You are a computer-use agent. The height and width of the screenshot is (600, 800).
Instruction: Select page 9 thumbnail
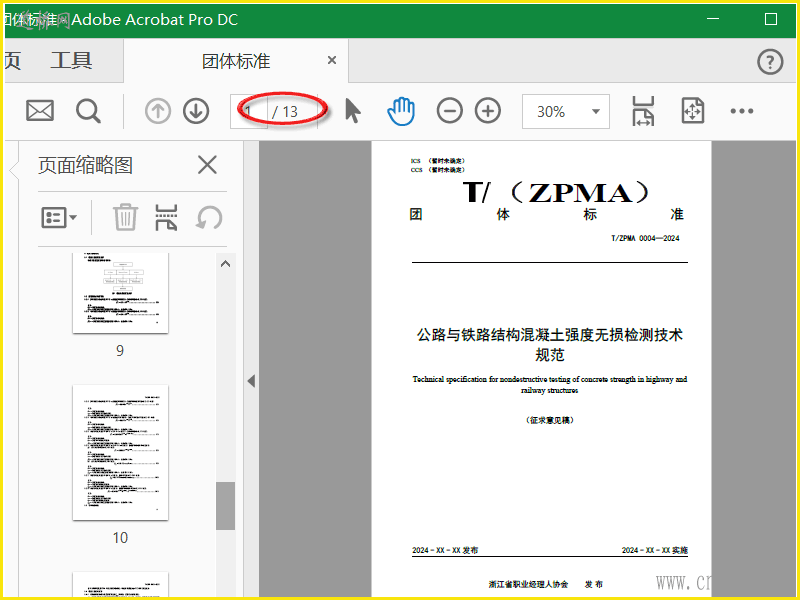pos(120,293)
